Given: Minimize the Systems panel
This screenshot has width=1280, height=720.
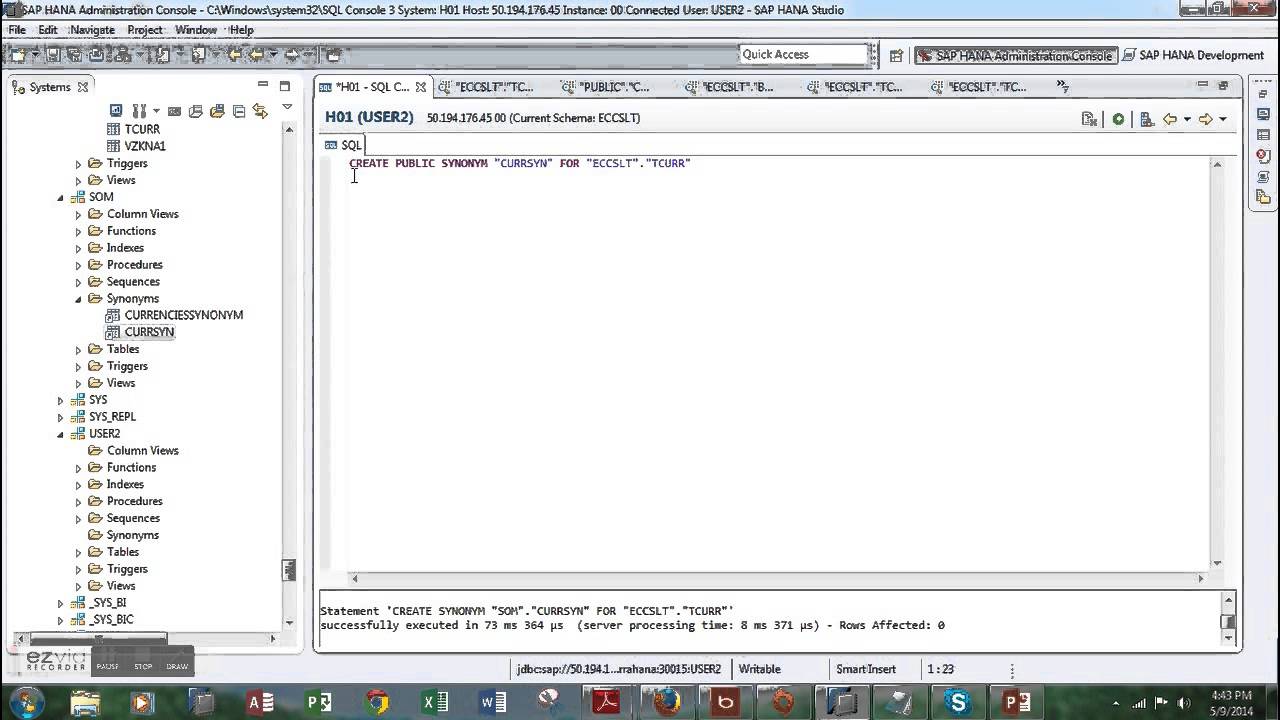Looking at the screenshot, I should [x=263, y=86].
